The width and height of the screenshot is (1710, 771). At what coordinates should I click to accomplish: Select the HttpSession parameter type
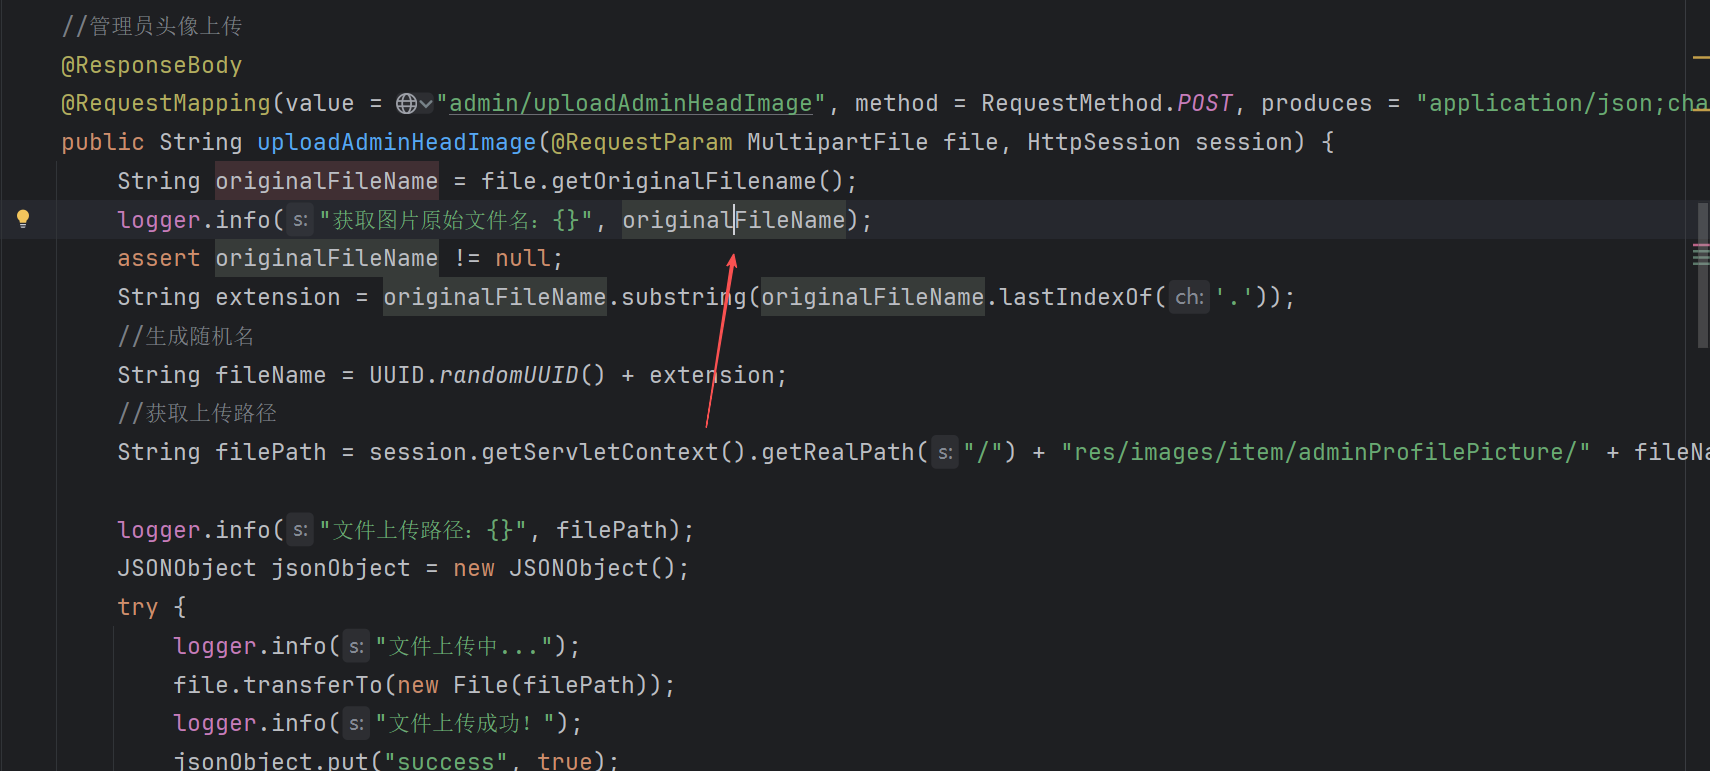pos(1104,142)
